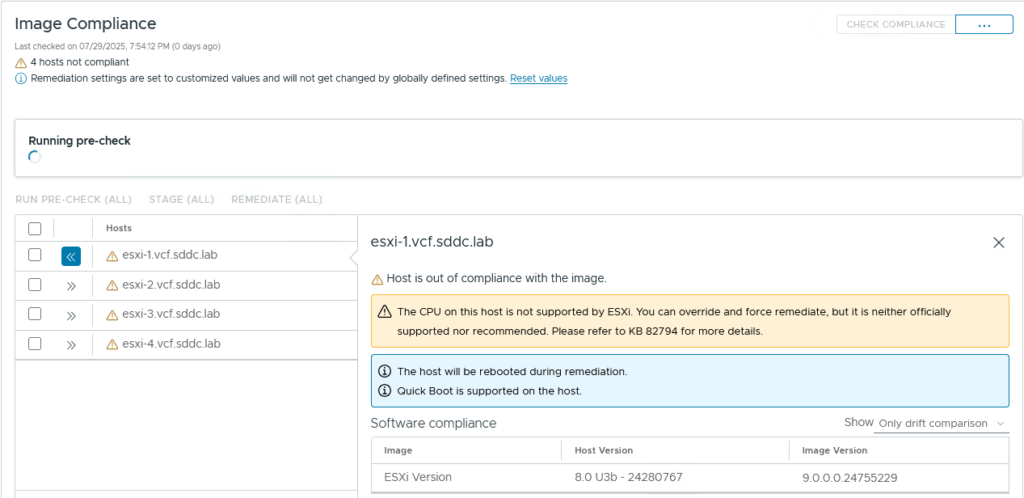Click the info icon beside remediation settings message
The image size is (1024, 498).
21,78
